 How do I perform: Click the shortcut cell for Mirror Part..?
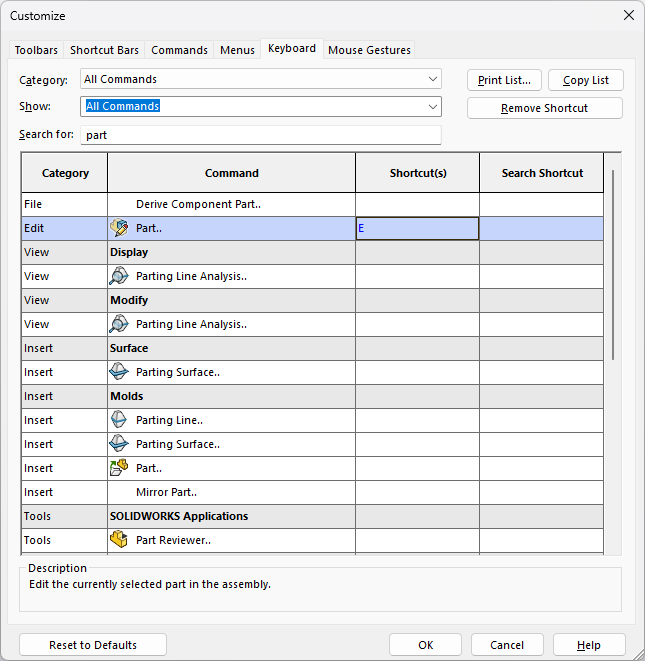417,492
